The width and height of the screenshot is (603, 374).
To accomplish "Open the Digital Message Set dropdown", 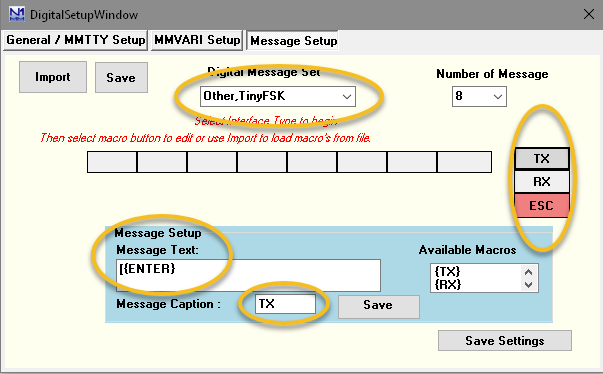I will 278,96.
